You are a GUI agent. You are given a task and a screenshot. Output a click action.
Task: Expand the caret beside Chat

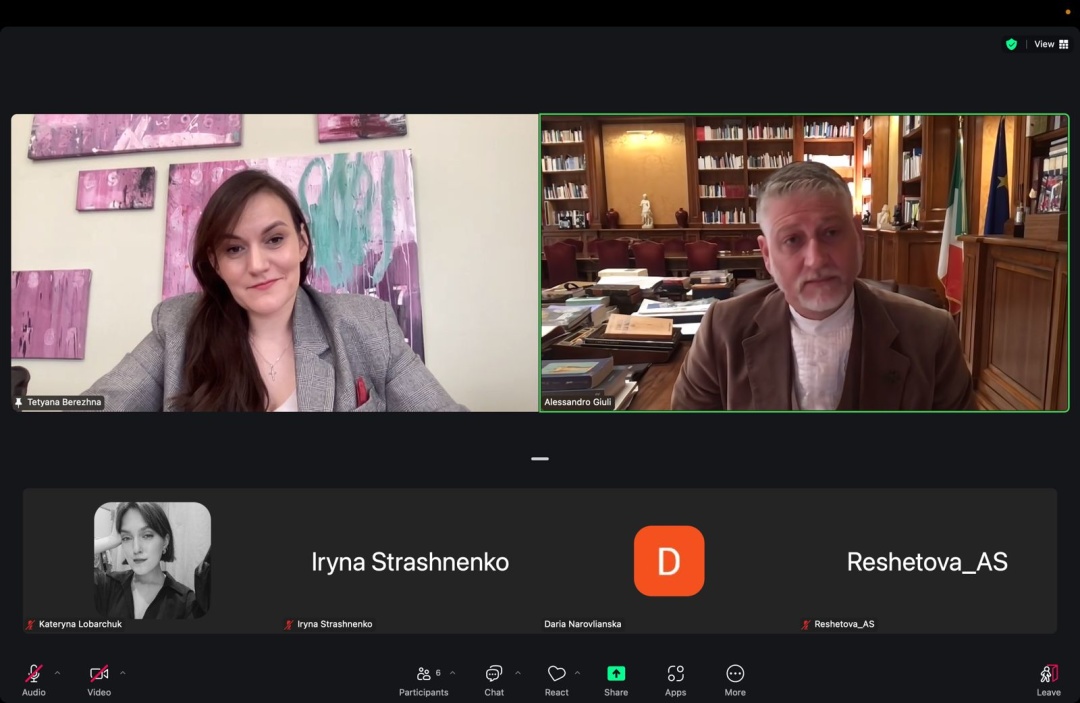tap(517, 673)
